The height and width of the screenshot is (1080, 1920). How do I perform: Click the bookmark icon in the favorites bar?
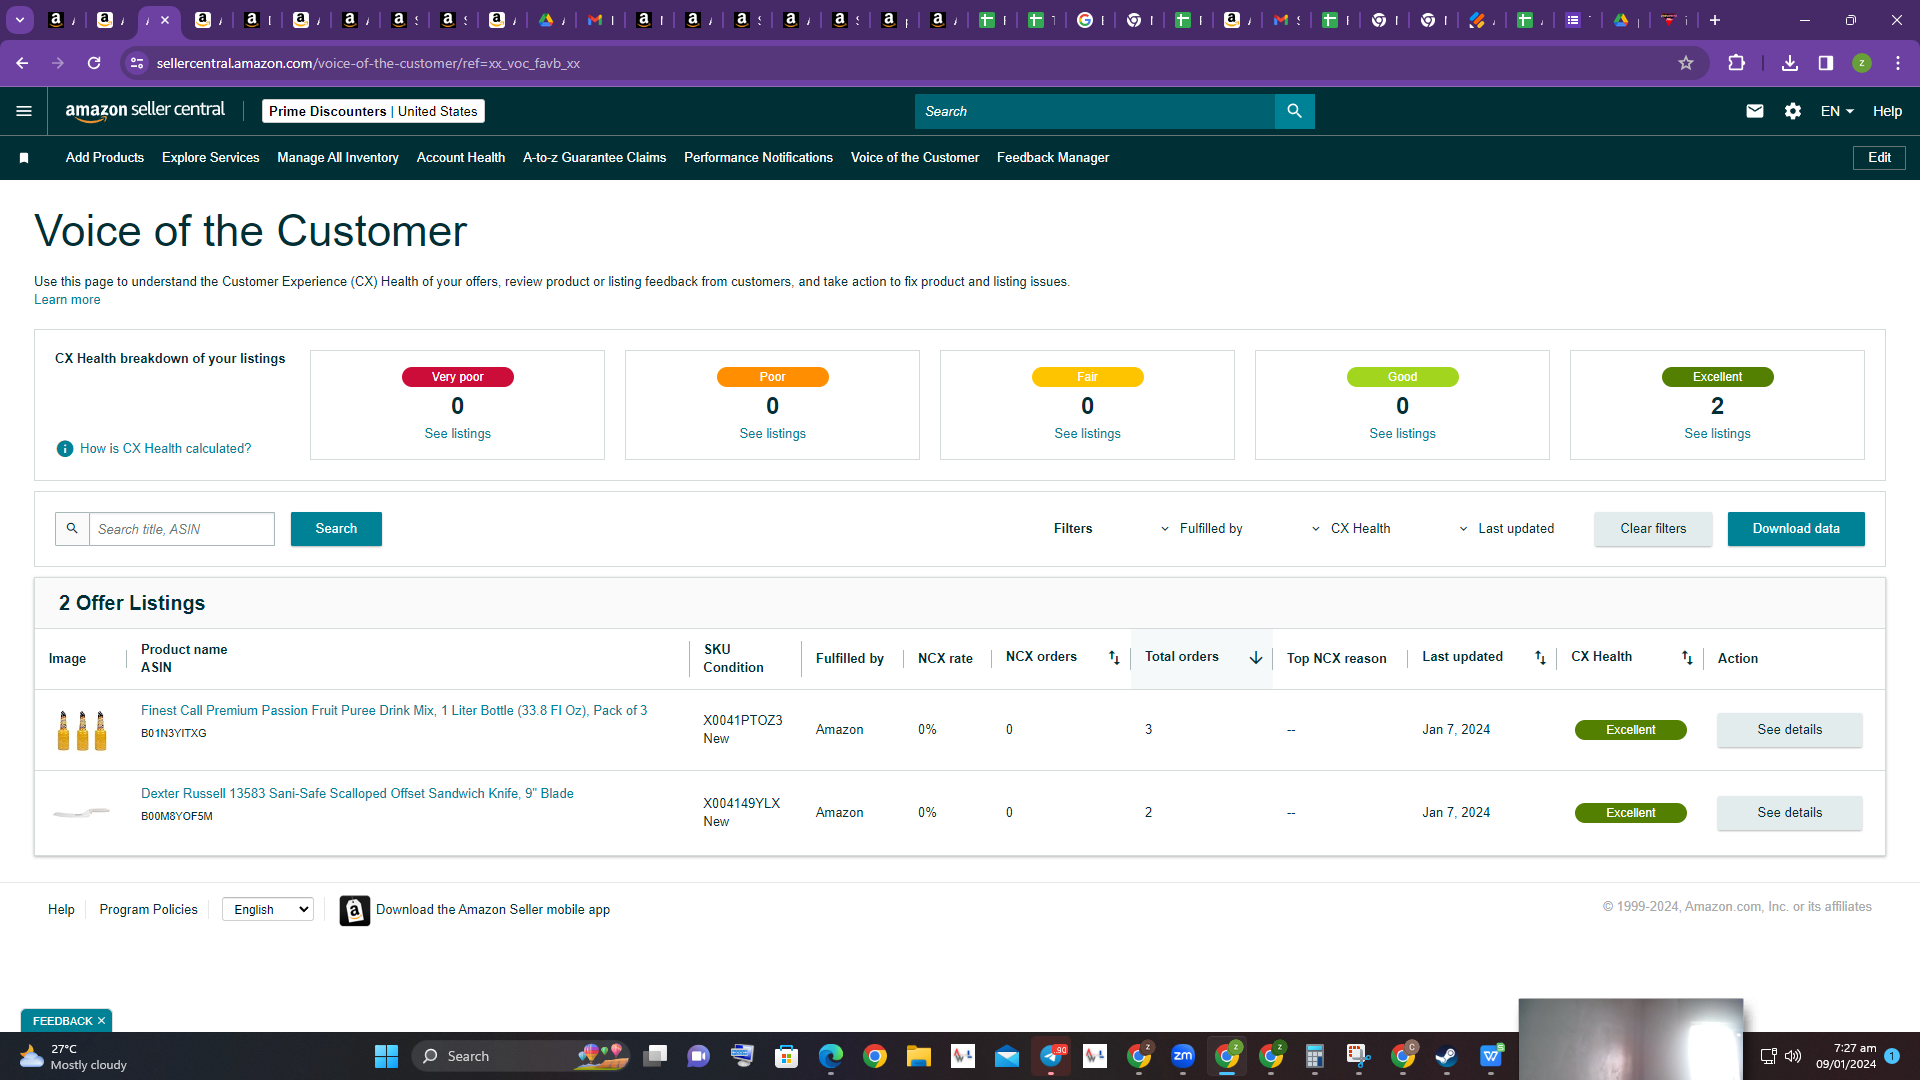[x=24, y=158]
